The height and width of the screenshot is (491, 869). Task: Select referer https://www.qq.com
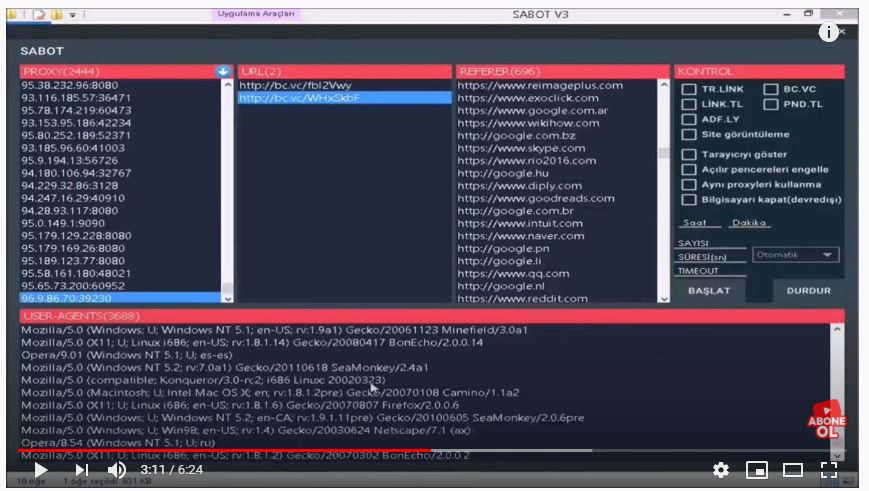(556, 273)
